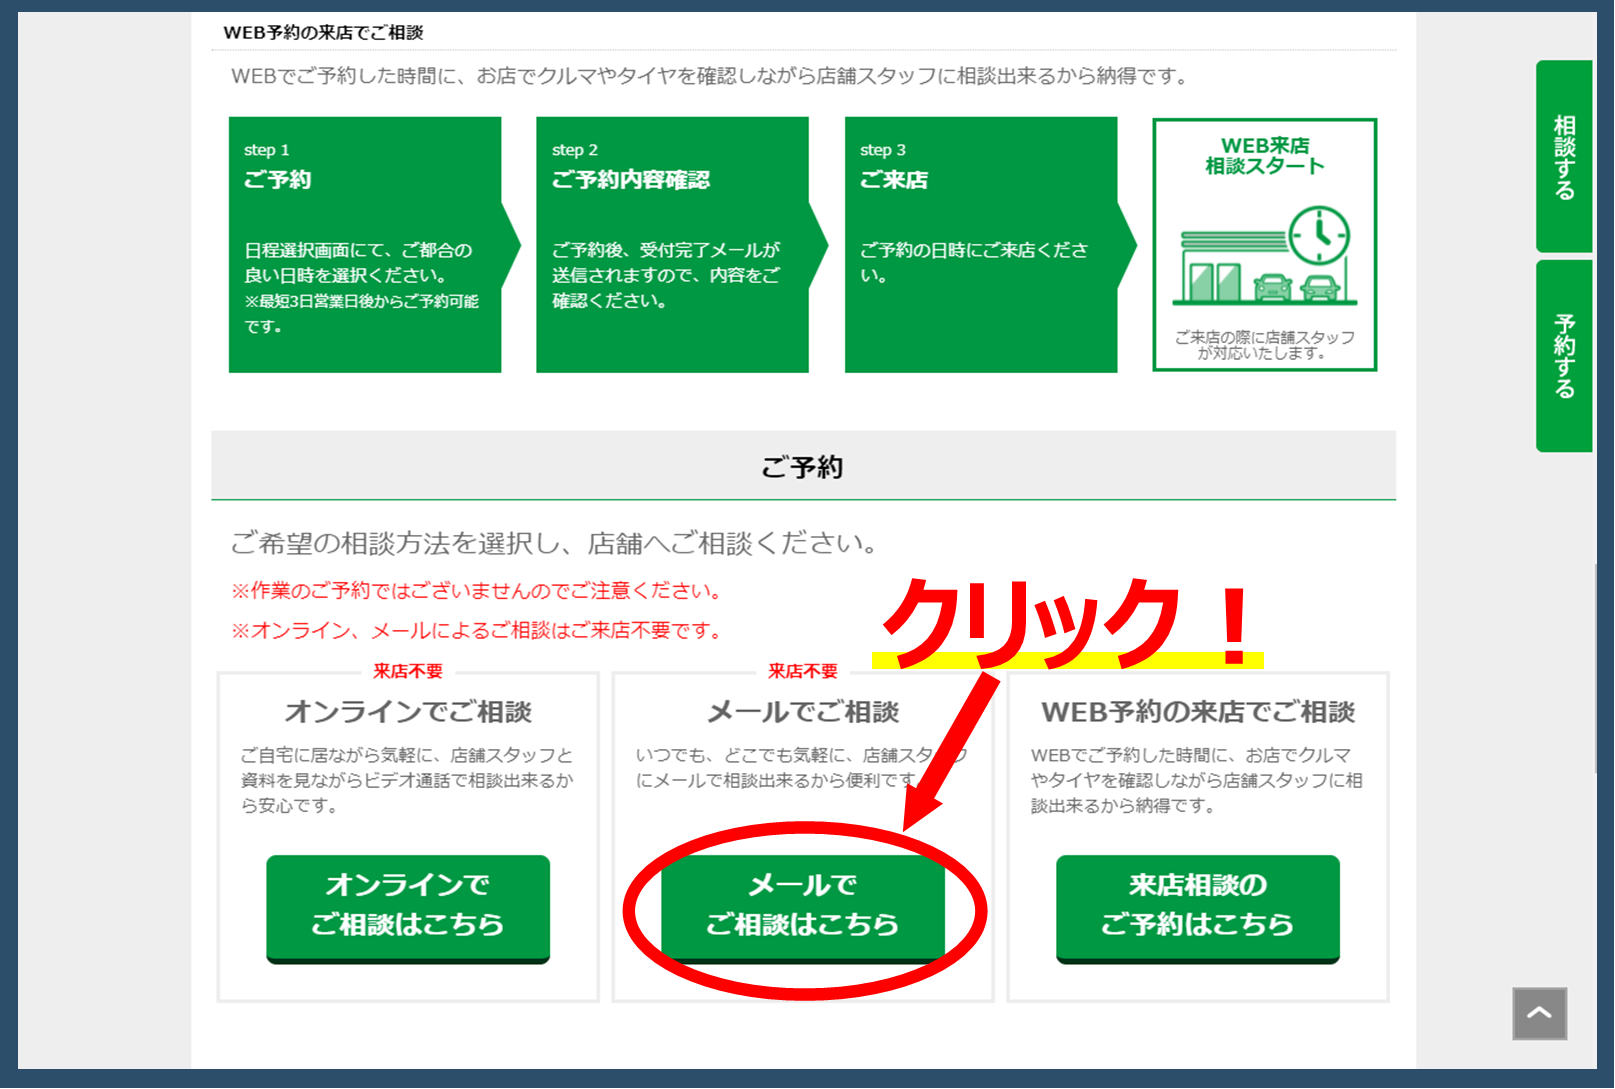Open the 相談する side tab

coord(1564,157)
